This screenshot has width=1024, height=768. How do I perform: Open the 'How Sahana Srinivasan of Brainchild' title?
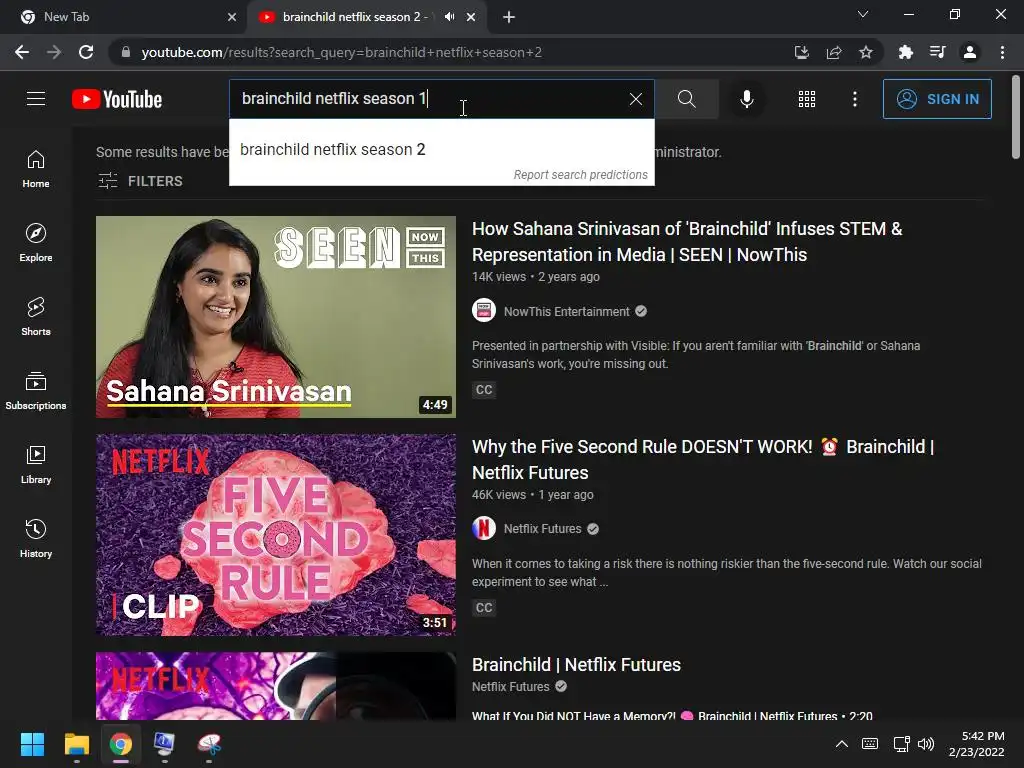pyautogui.click(x=687, y=242)
